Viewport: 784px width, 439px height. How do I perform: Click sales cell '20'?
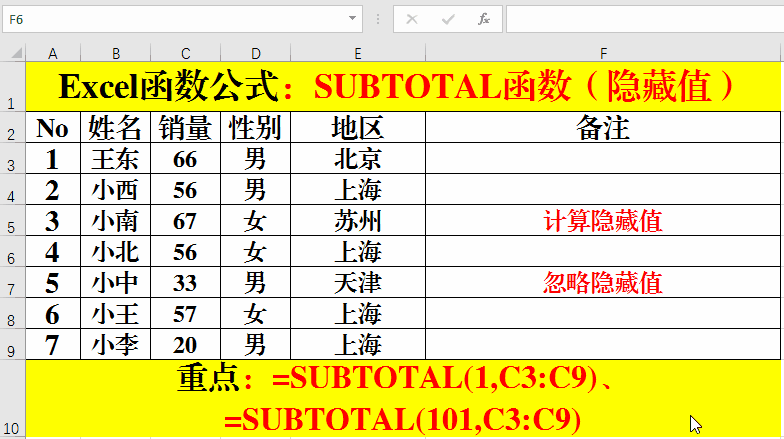(x=186, y=344)
